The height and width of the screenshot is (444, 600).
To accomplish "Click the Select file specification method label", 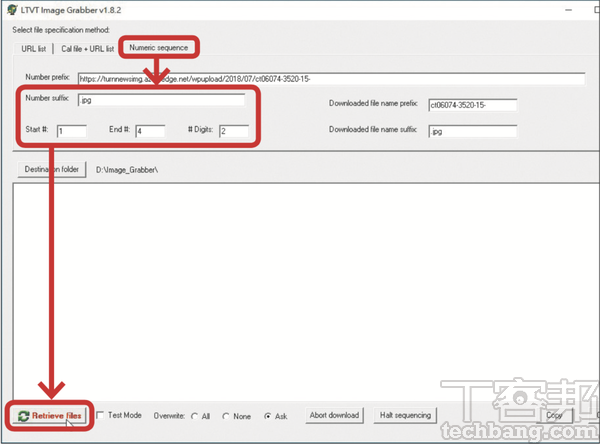I will tap(61, 30).
